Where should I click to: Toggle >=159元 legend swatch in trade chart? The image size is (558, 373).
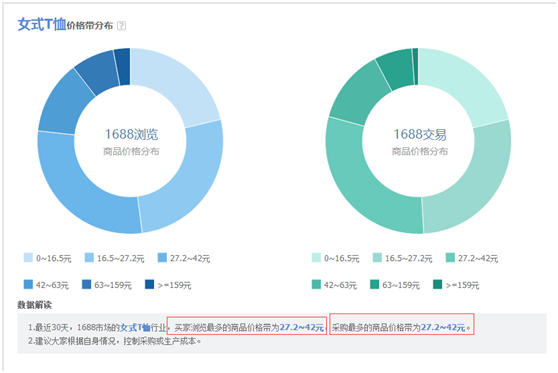(x=437, y=284)
